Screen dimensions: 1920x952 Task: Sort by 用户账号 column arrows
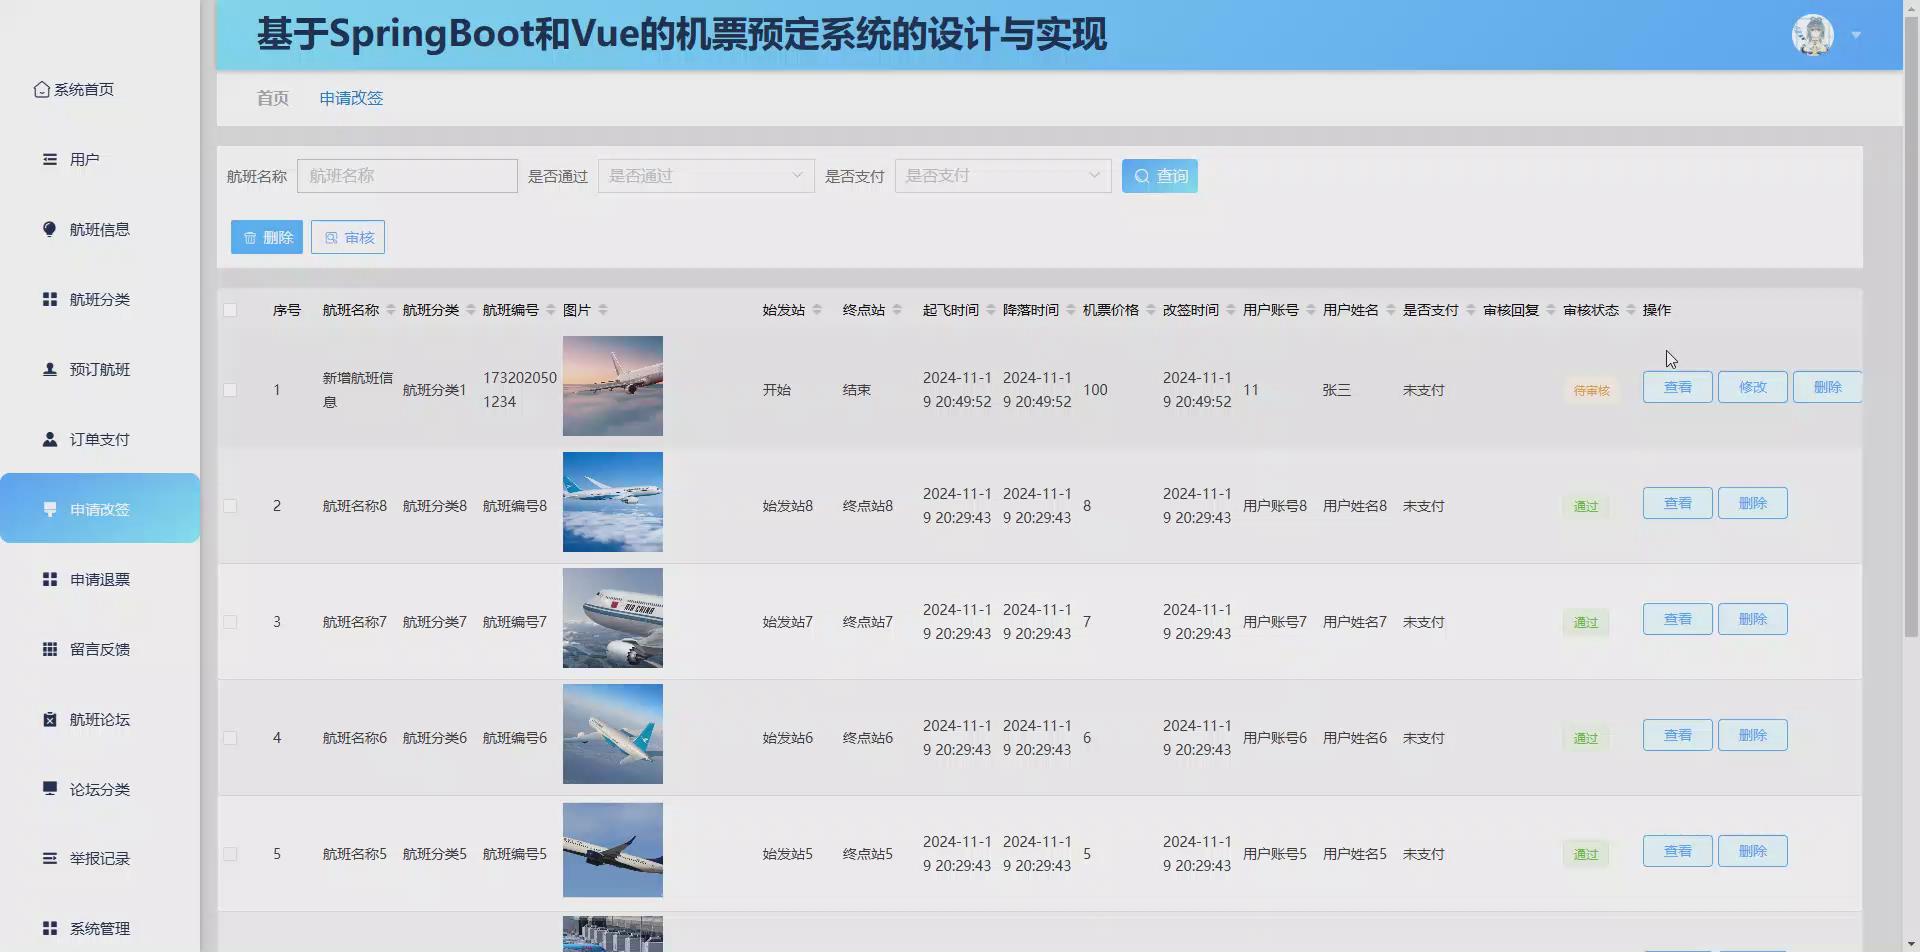point(1311,310)
